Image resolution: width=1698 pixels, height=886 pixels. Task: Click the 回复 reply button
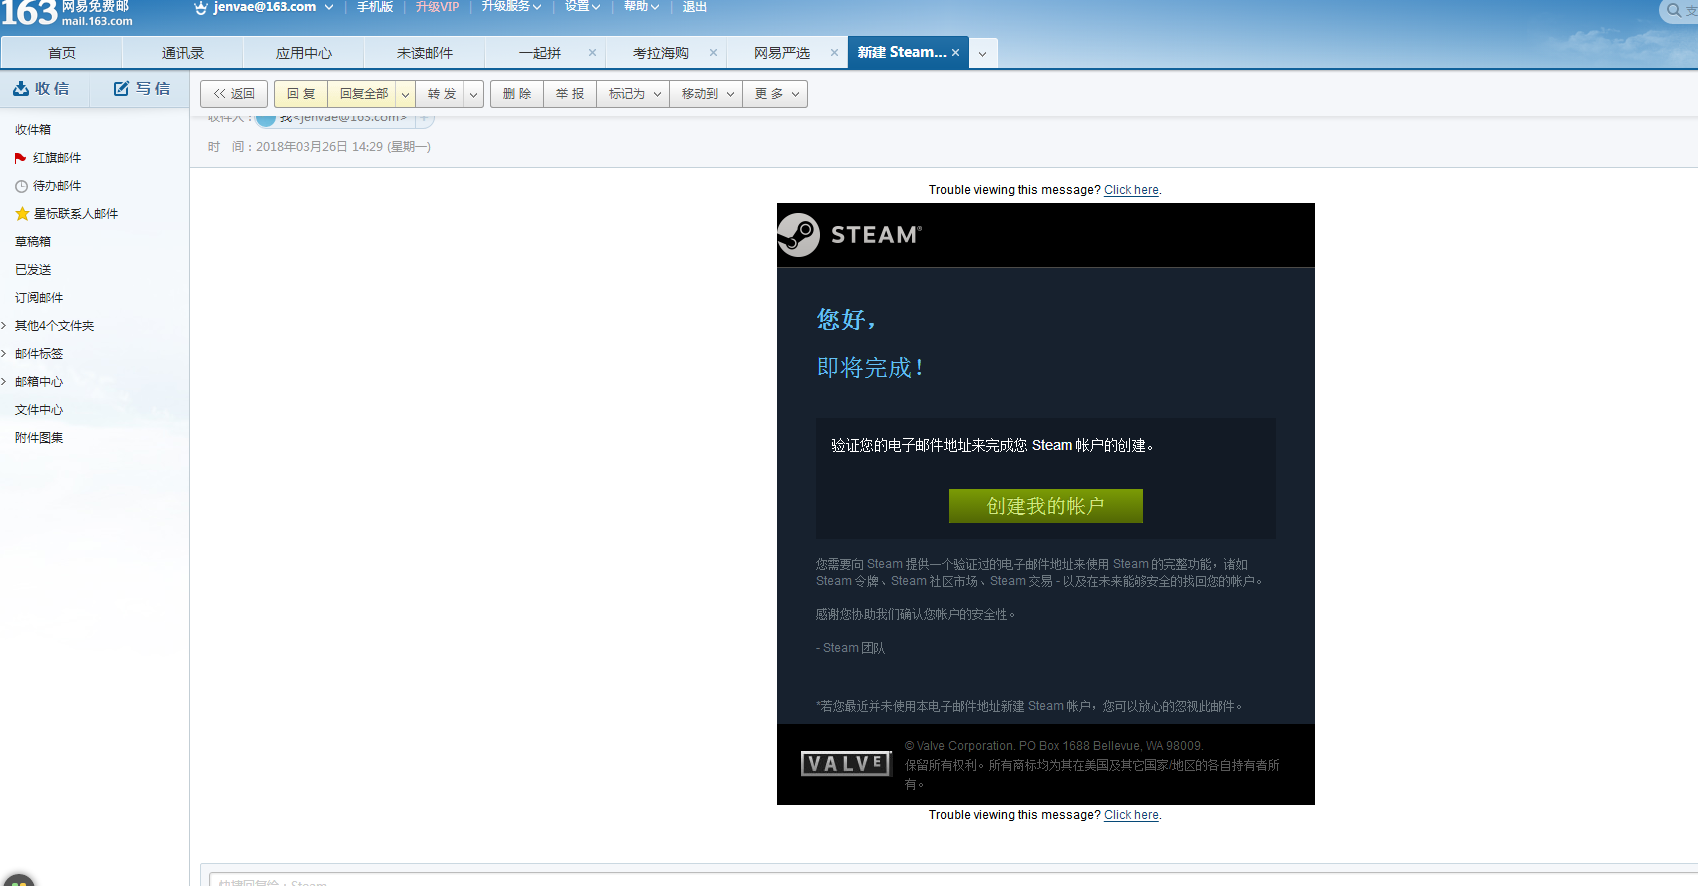pyautogui.click(x=301, y=94)
